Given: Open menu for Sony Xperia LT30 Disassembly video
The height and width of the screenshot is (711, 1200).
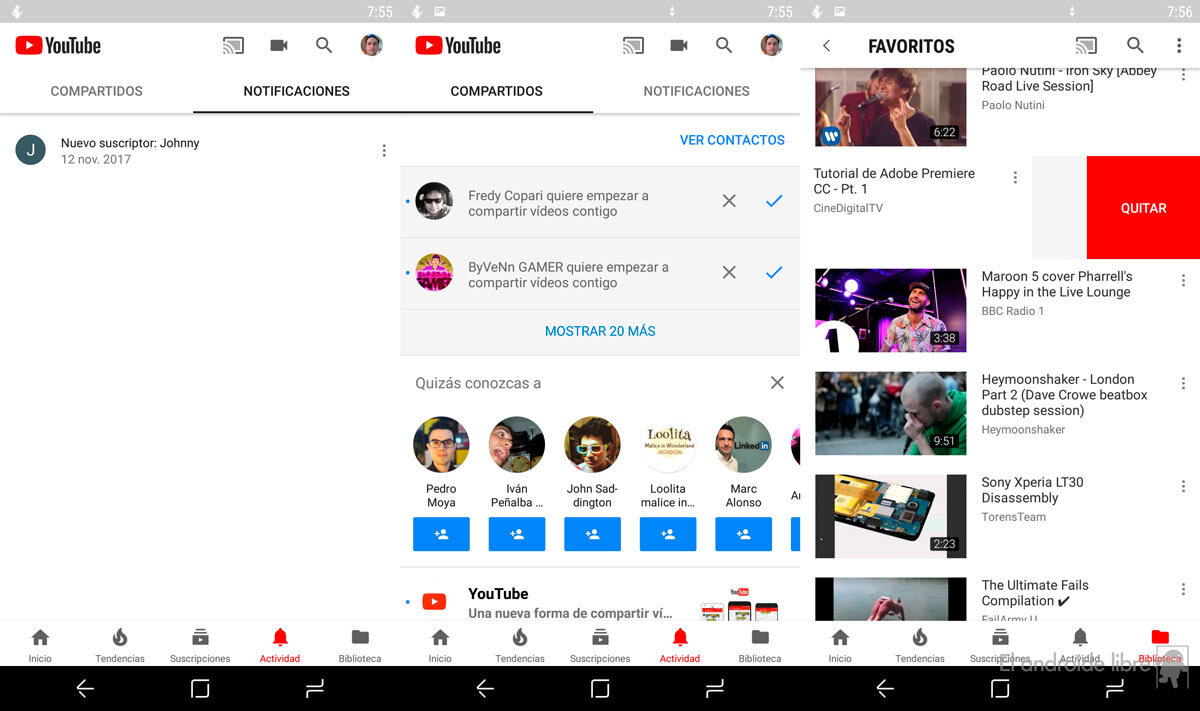Looking at the screenshot, I should tap(1183, 486).
